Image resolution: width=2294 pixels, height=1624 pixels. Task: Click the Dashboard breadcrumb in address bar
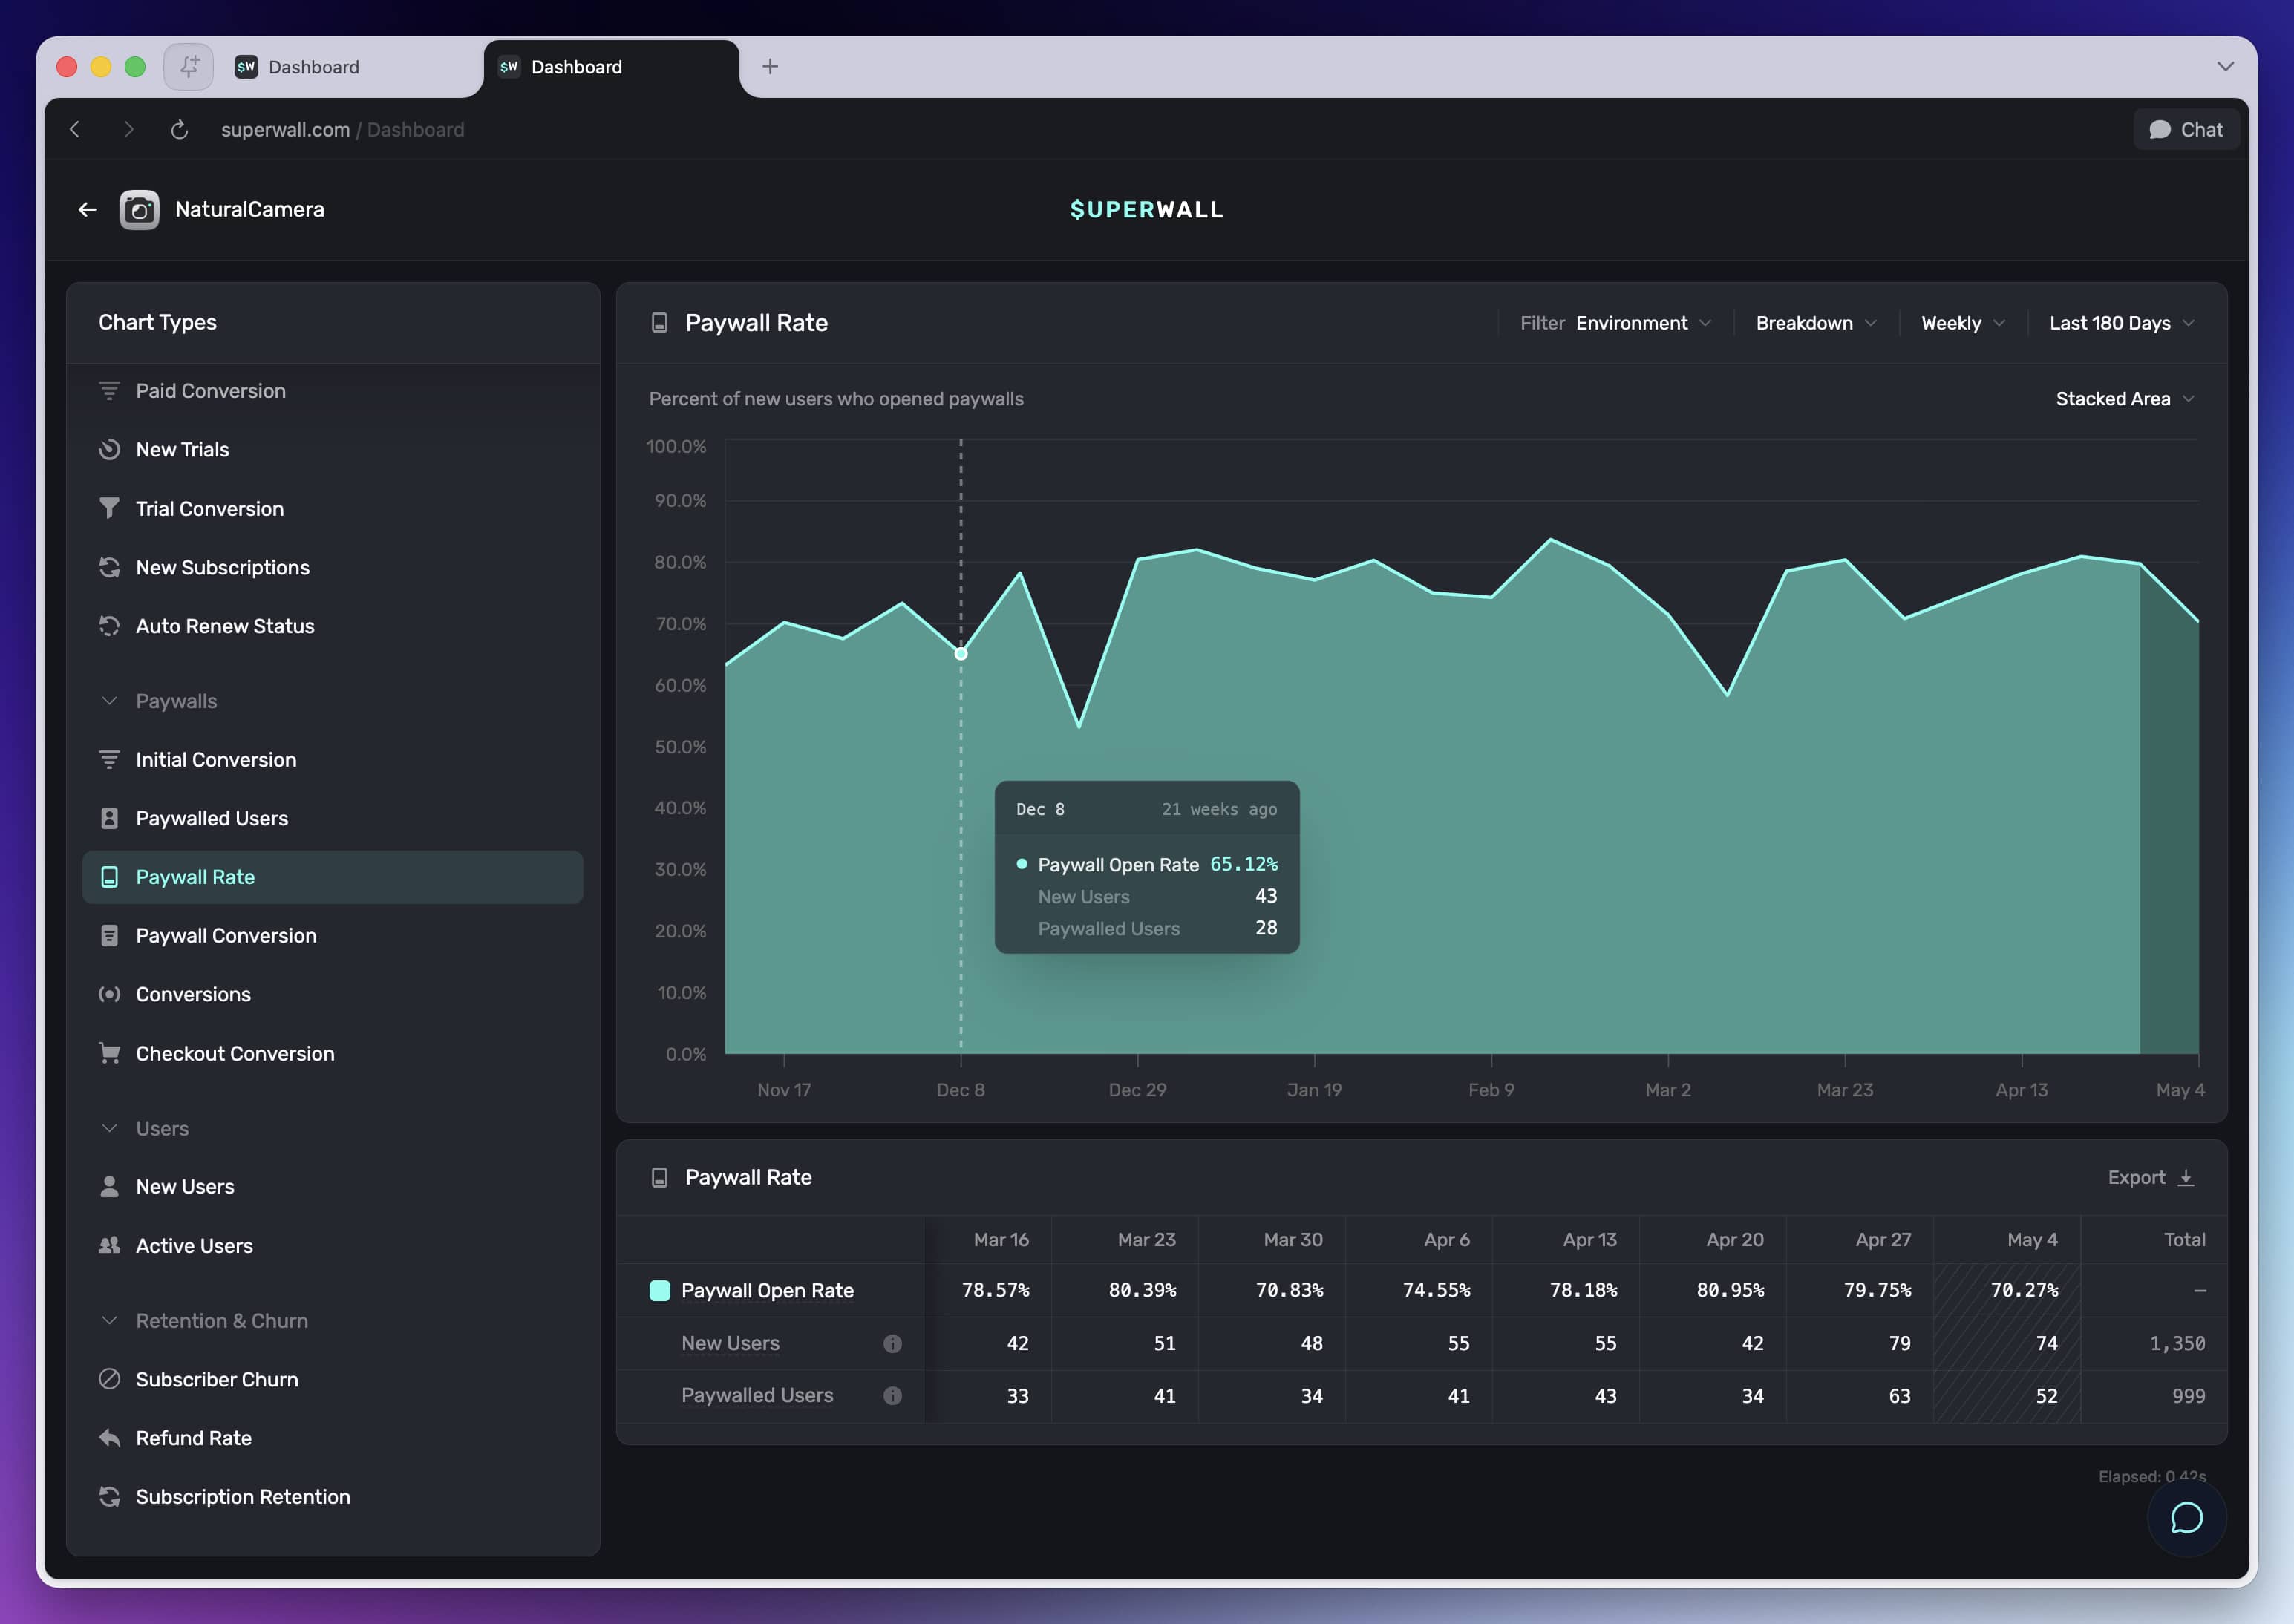coord(415,130)
